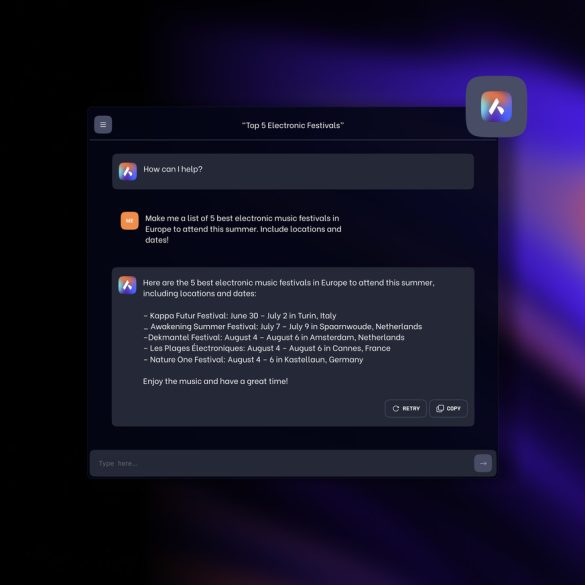Click the conversation title 'Top 5 Electronic Festivals'
585x585 pixels.
click(293, 125)
